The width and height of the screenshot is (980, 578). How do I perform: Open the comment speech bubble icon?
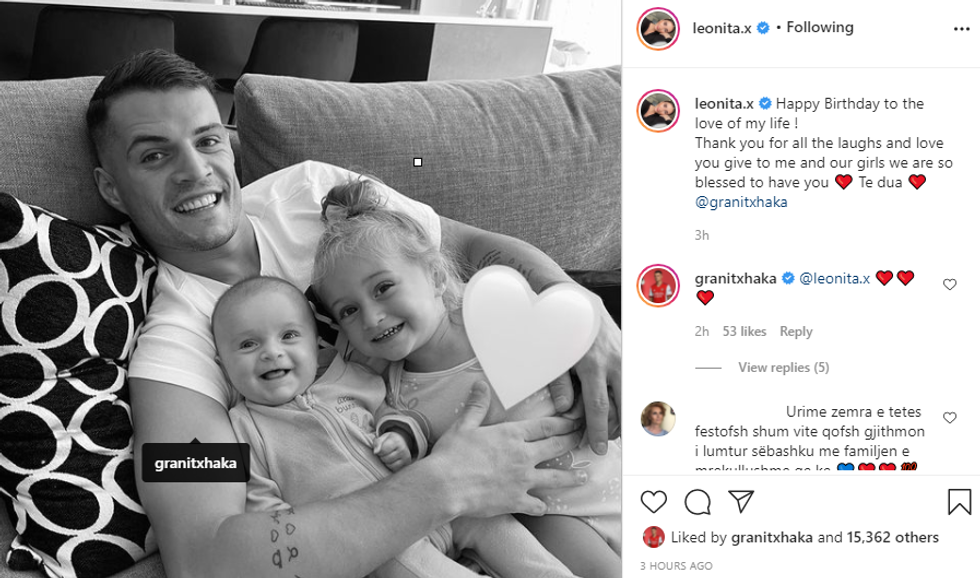[x=698, y=502]
